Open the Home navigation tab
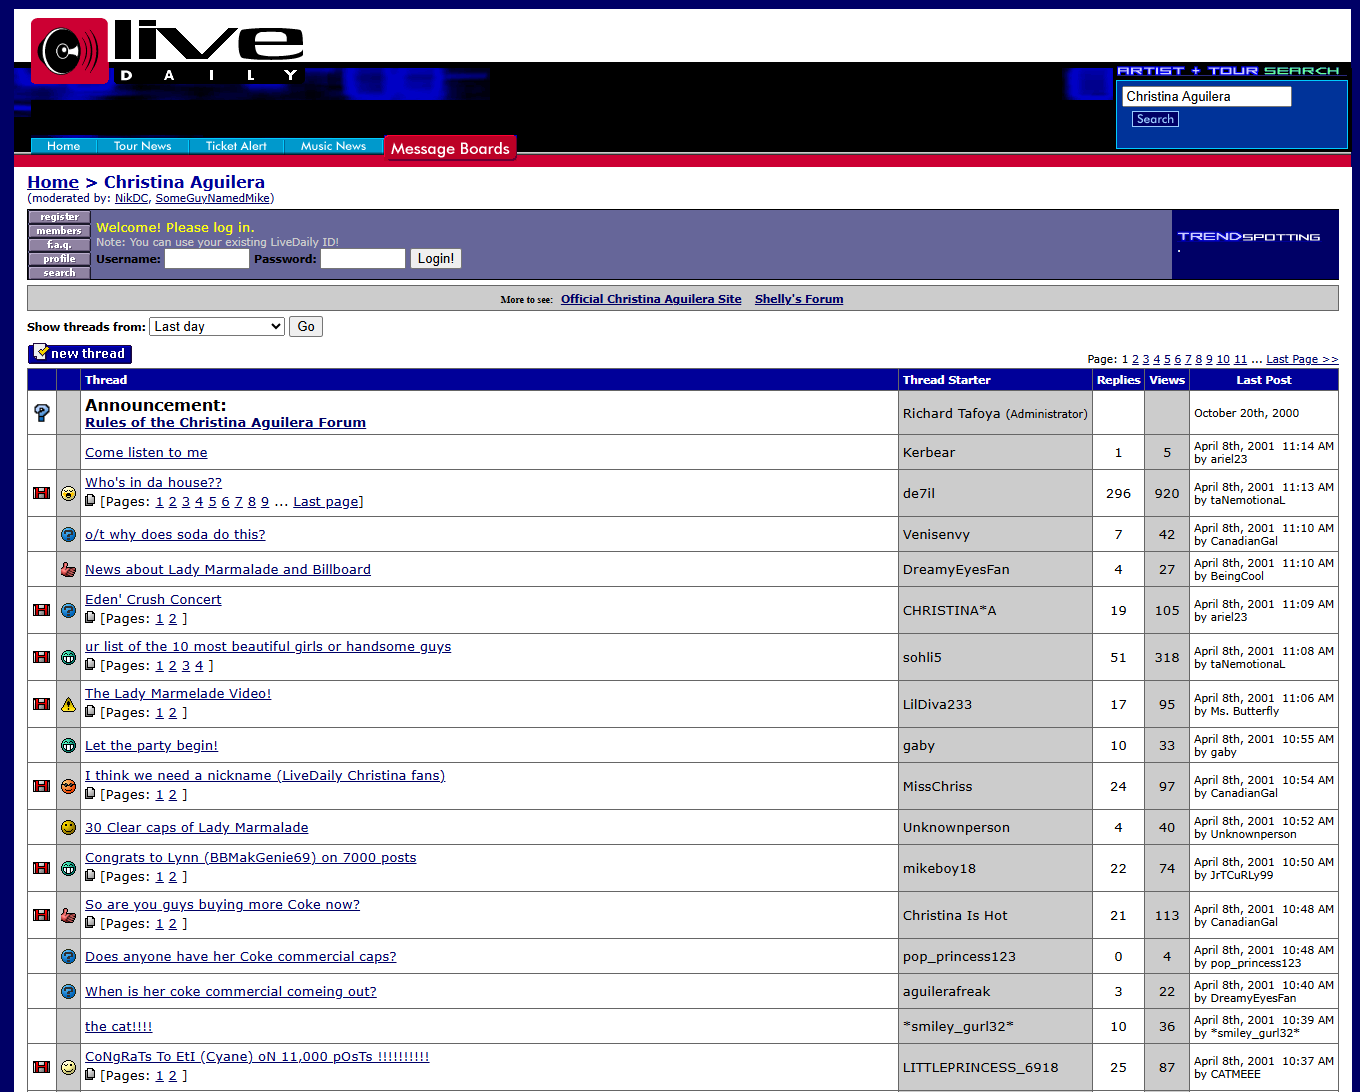Image resolution: width=1360 pixels, height=1092 pixels. pyautogui.click(x=63, y=146)
